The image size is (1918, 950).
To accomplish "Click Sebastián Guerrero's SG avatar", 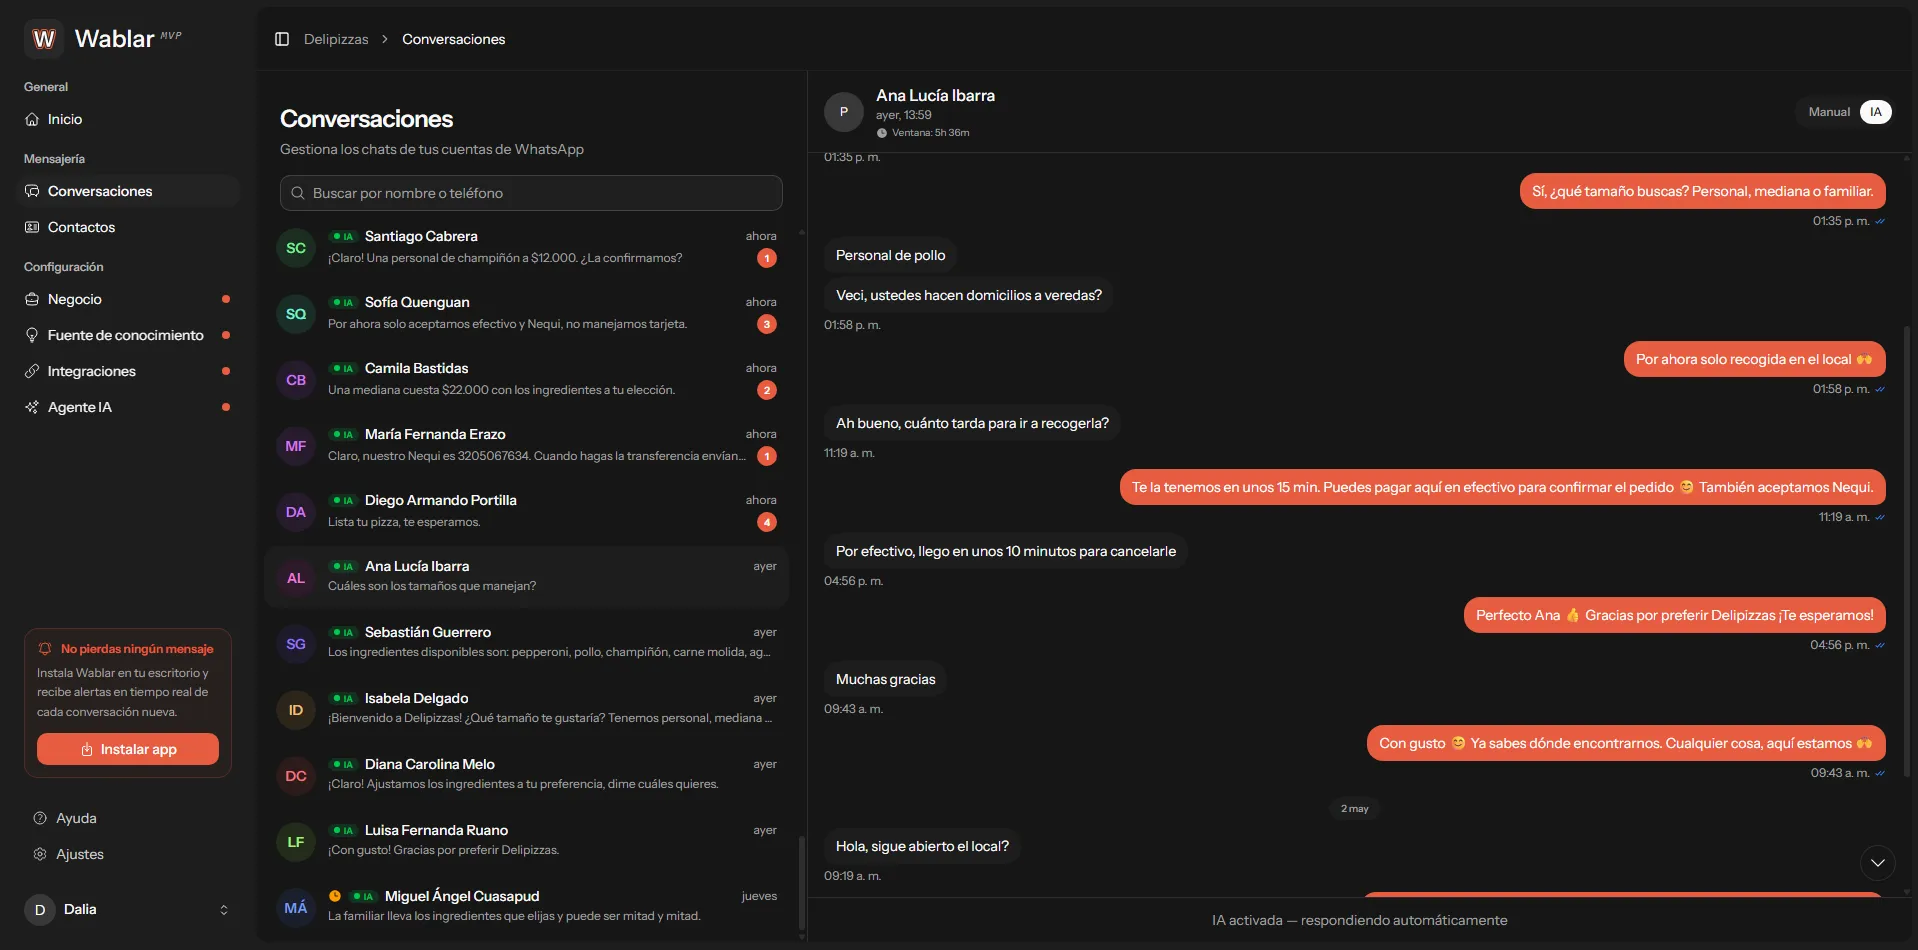I will pos(296,644).
